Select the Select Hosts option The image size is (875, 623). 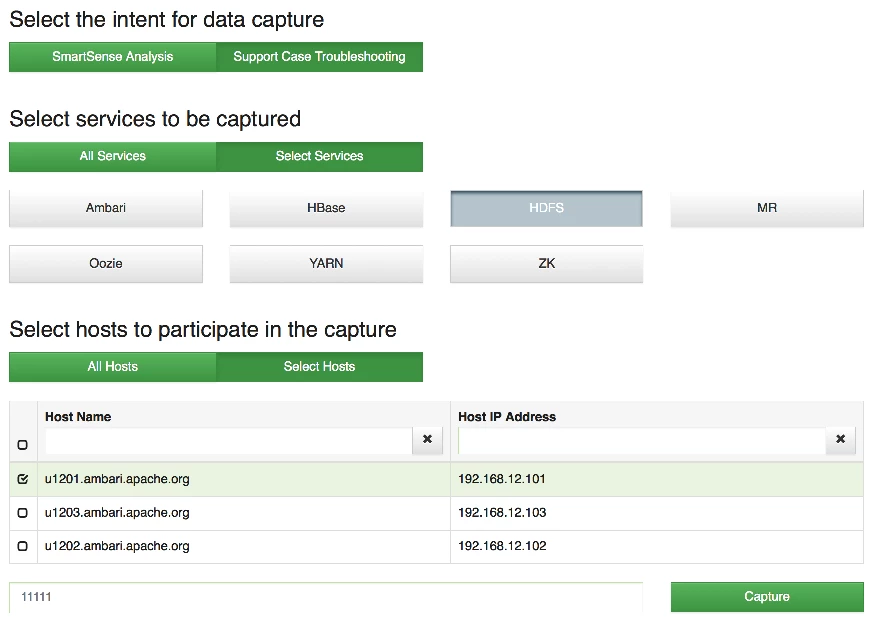pyautogui.click(x=319, y=367)
